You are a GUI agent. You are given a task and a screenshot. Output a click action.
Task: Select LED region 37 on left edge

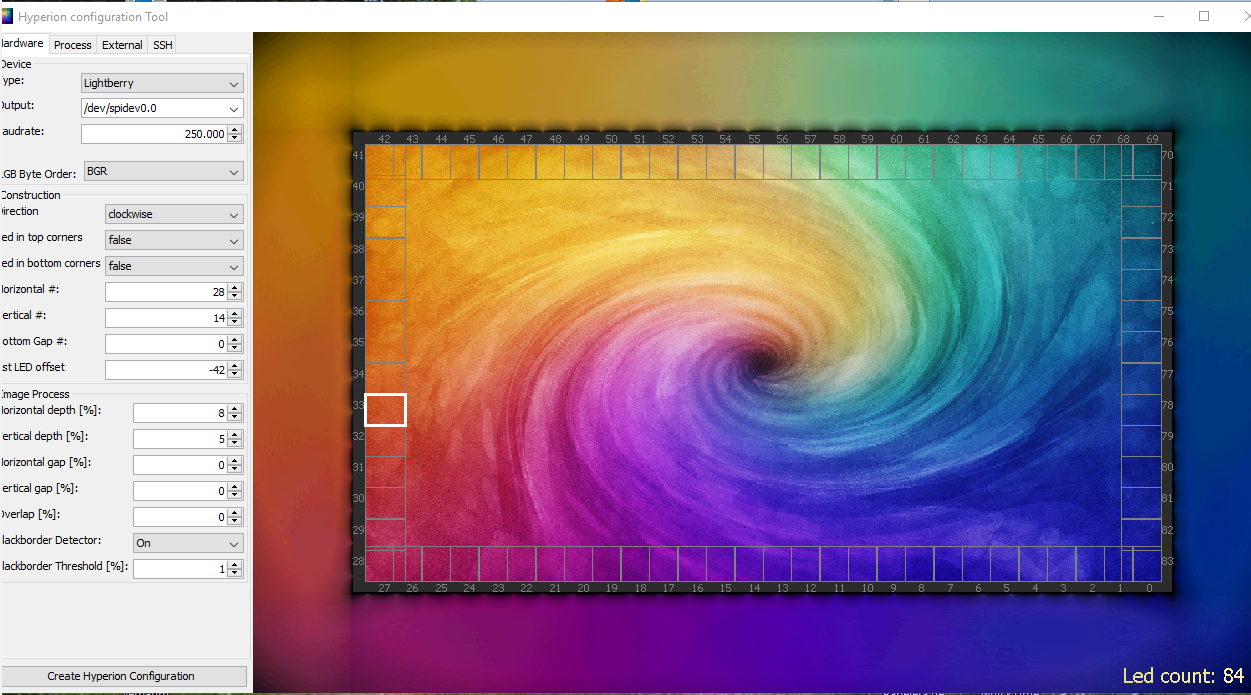385,285
